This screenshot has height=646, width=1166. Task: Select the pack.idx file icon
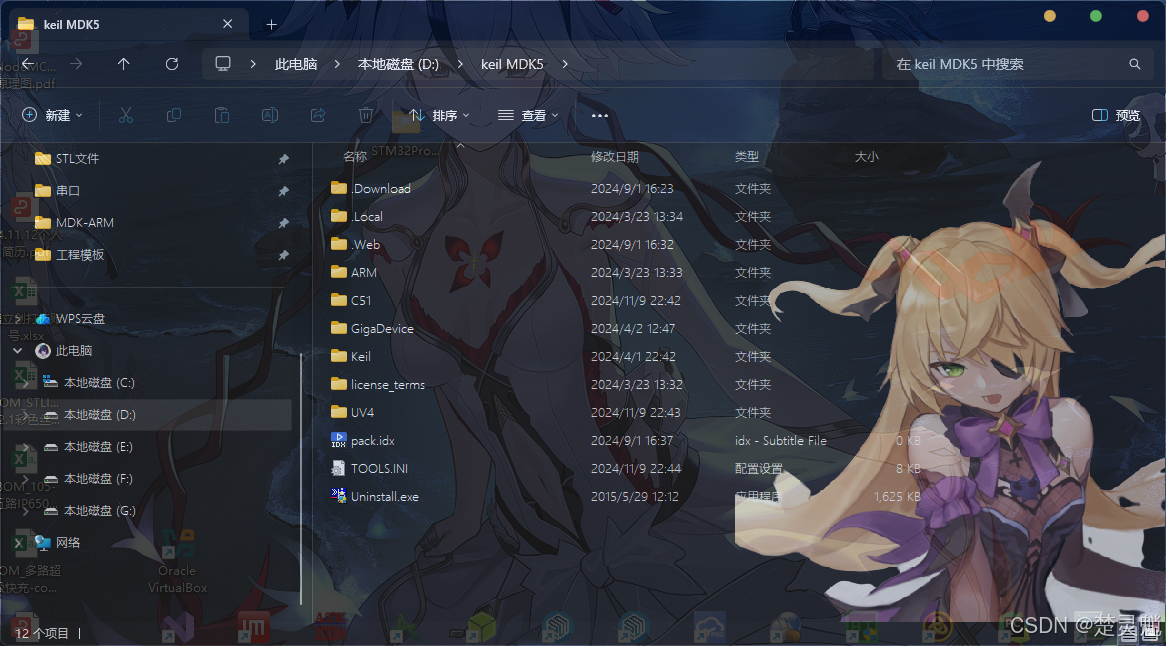click(x=338, y=440)
